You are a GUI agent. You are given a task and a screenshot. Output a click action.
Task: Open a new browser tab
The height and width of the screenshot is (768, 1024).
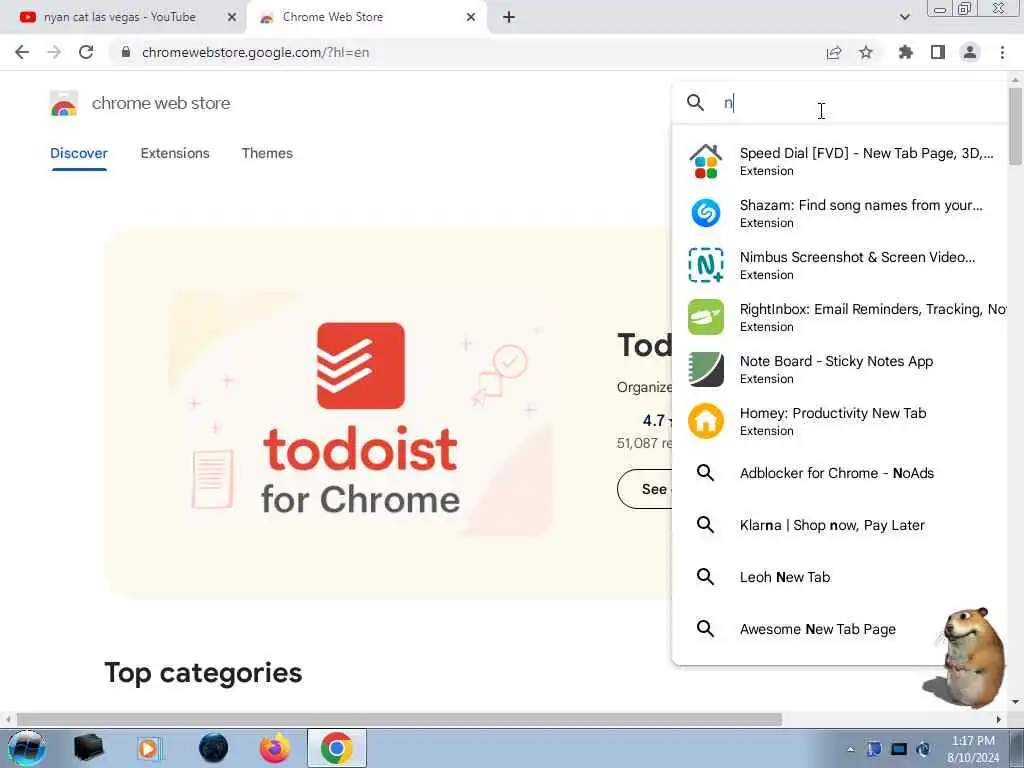pyautogui.click(x=509, y=18)
